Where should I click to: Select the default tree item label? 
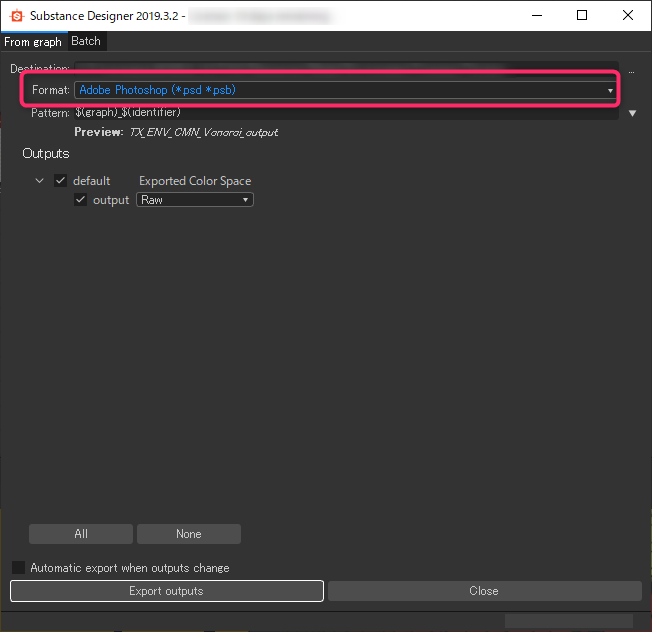91,181
